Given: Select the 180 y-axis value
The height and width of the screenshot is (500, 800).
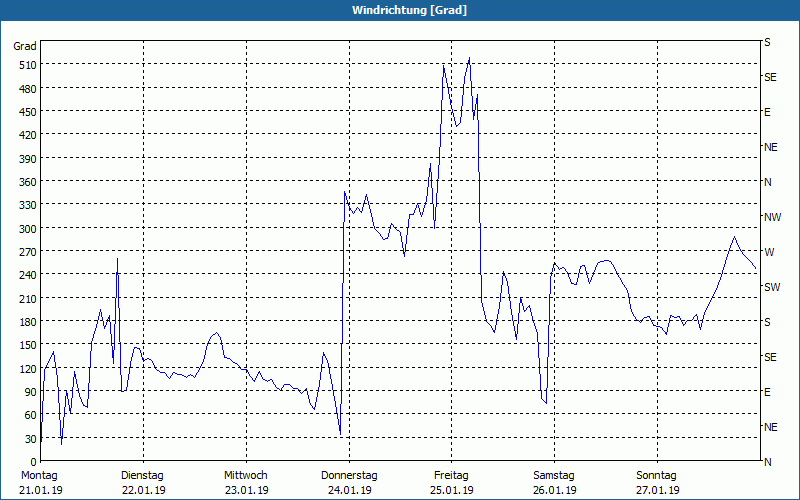Looking at the screenshot, I should tap(28, 322).
